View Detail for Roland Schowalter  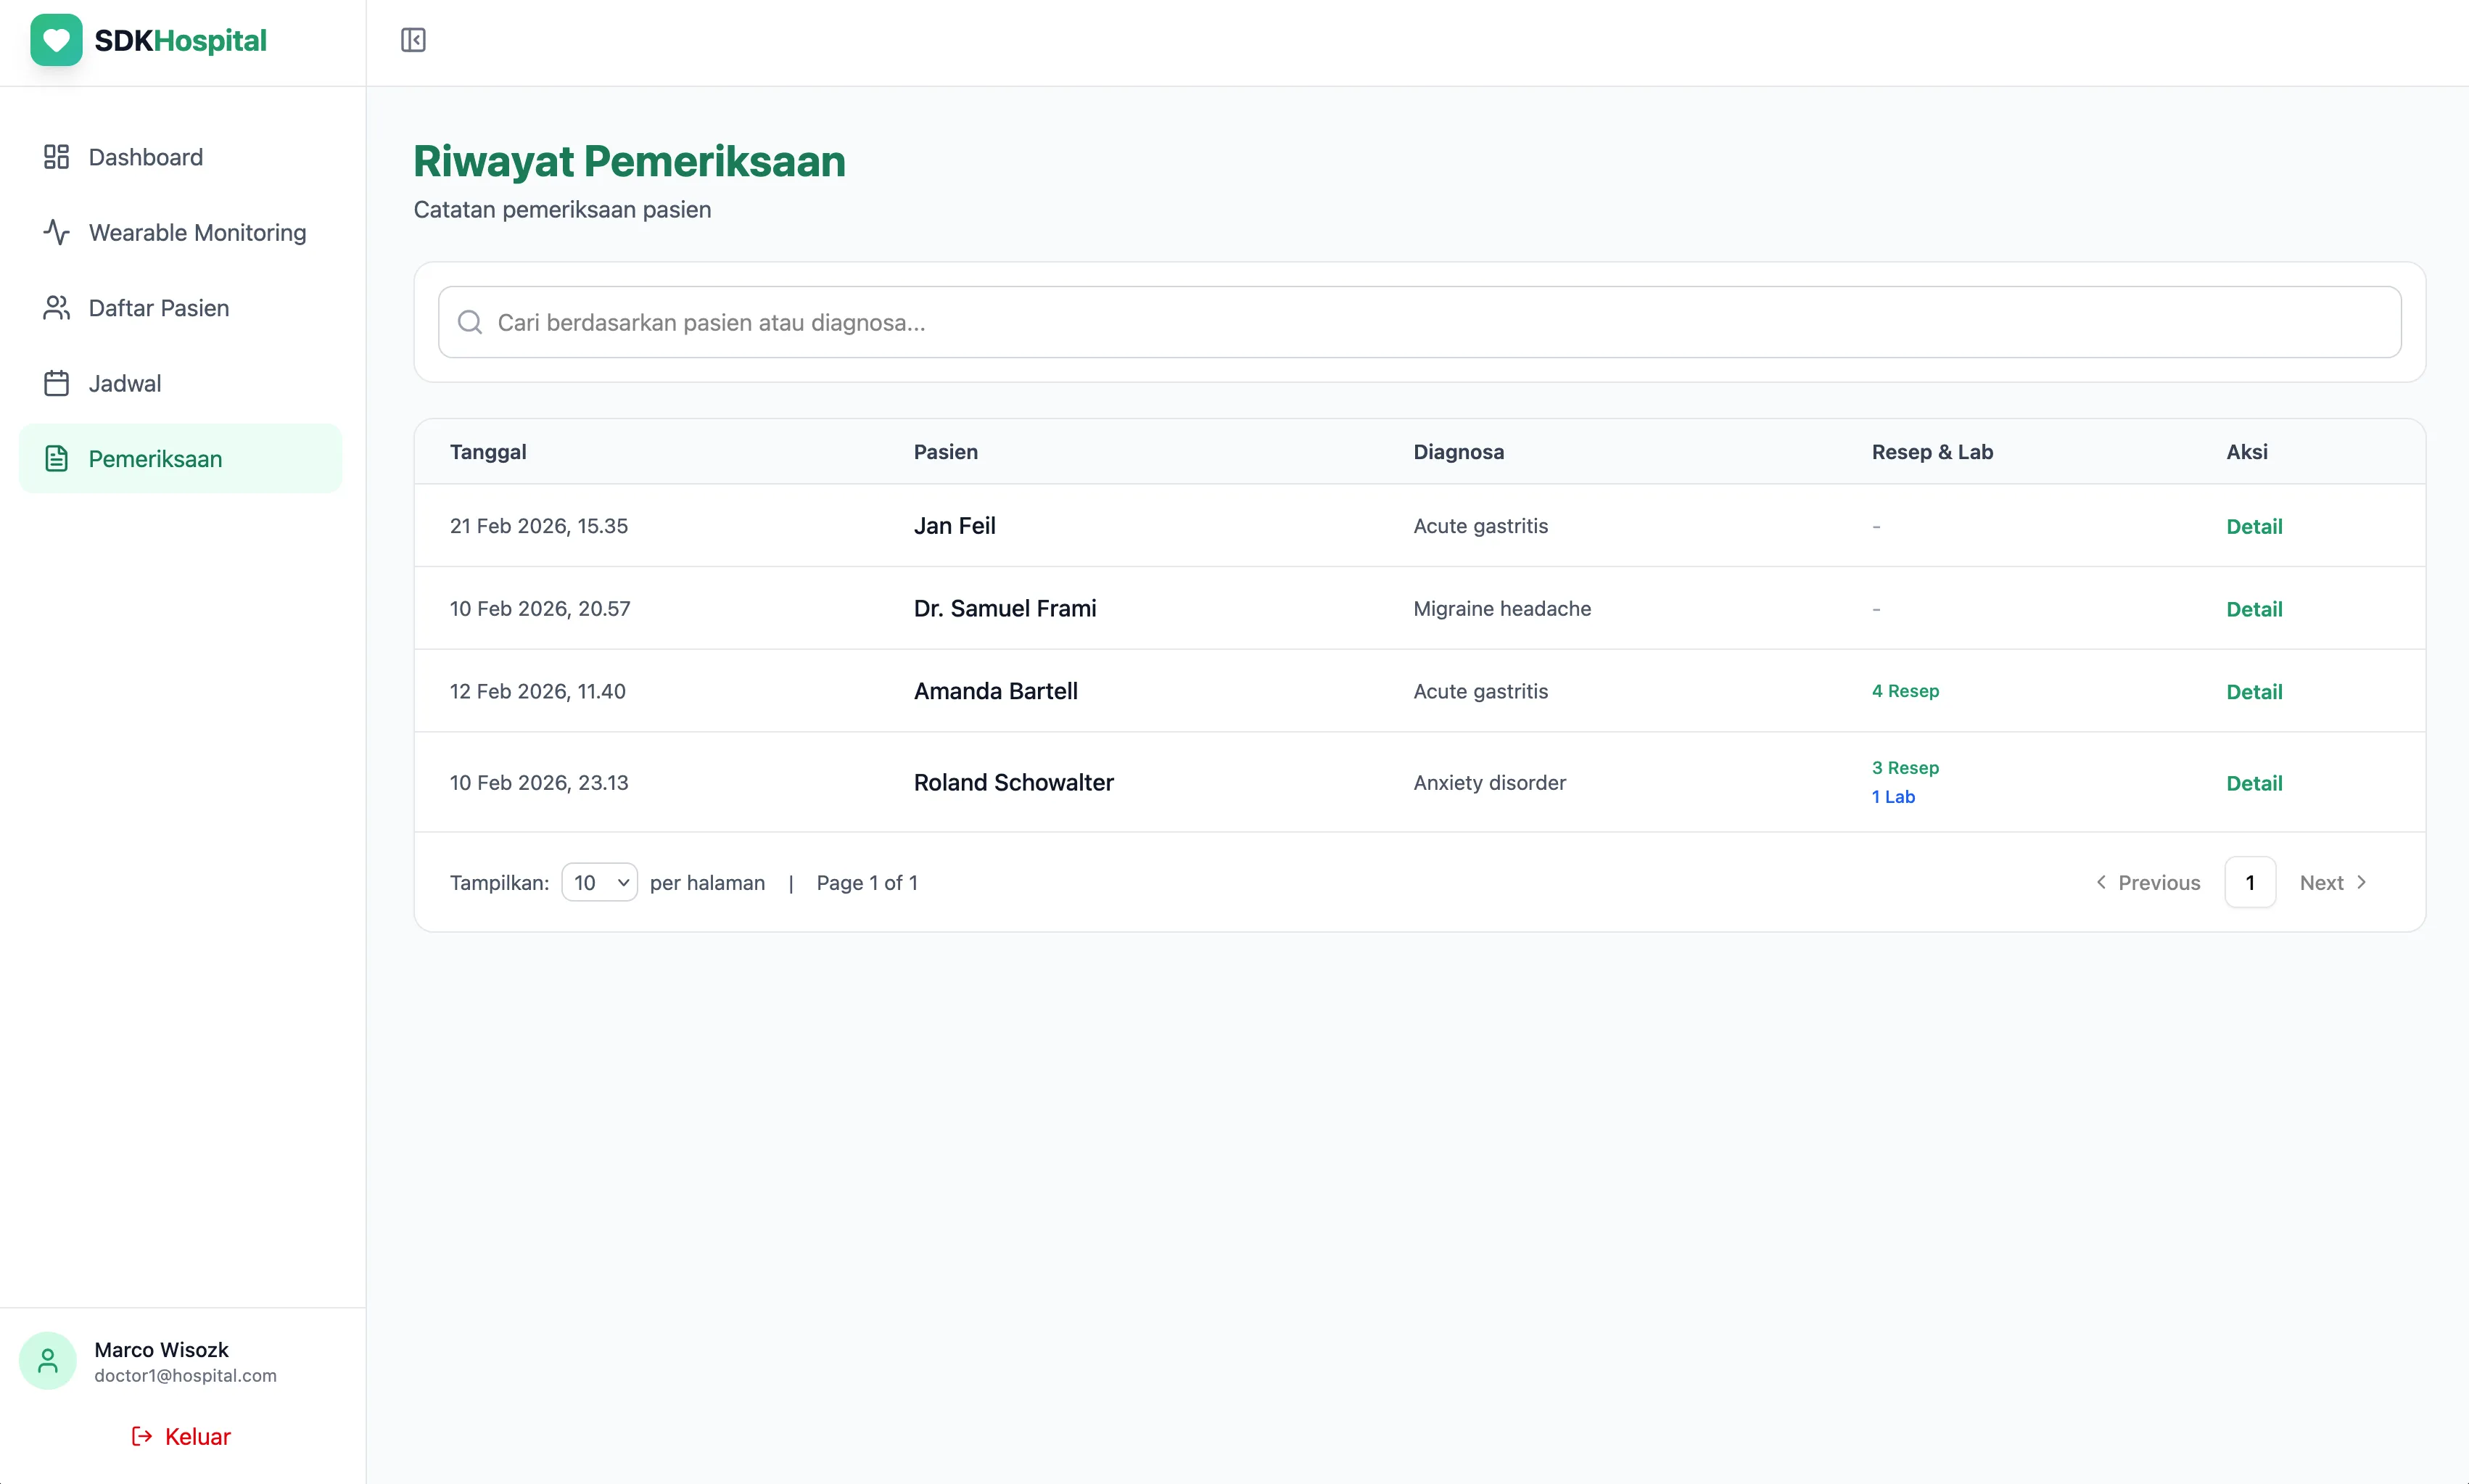2253,783
